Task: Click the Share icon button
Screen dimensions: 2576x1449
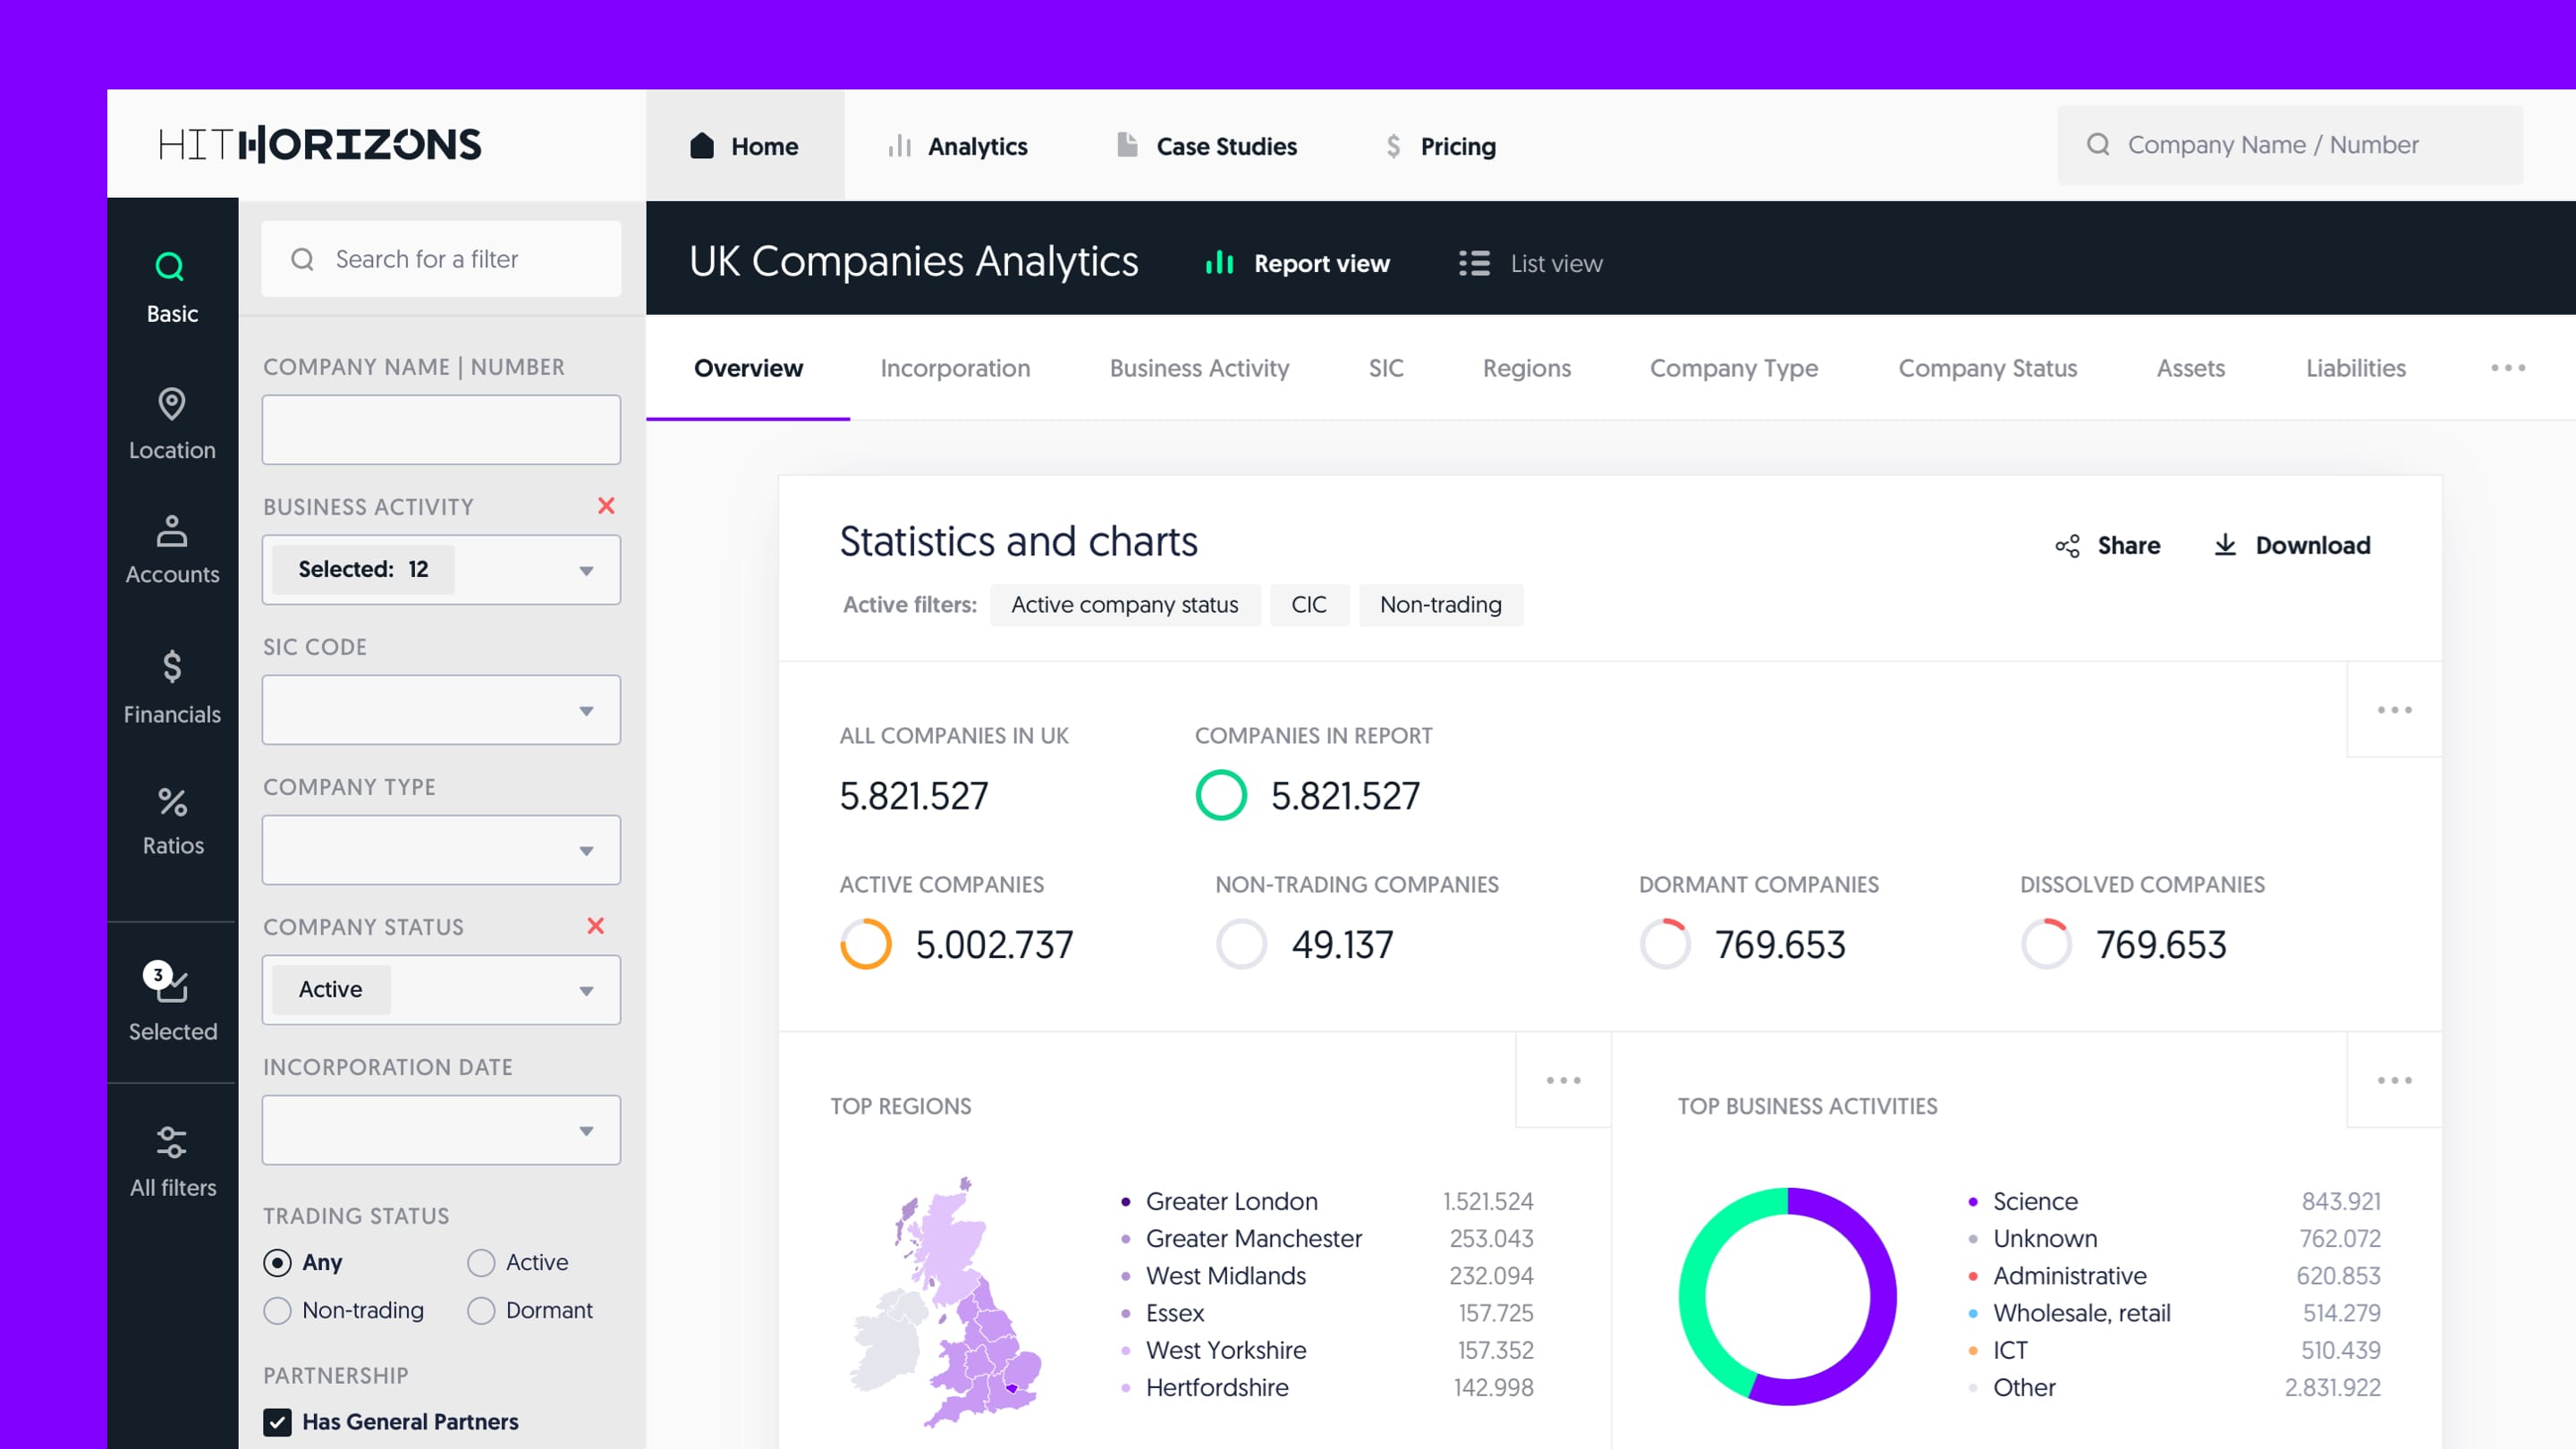Action: (2067, 546)
